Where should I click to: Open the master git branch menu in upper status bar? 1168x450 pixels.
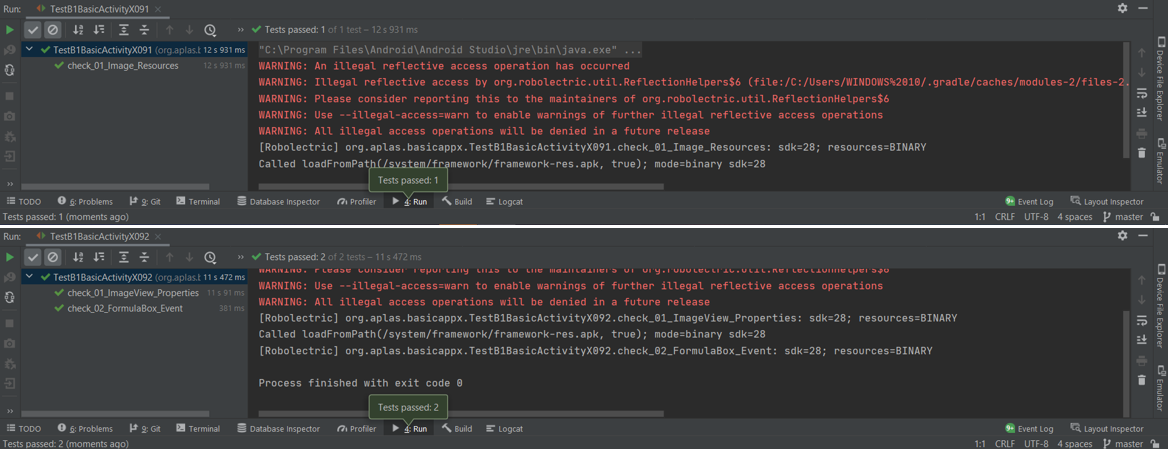coord(1128,217)
